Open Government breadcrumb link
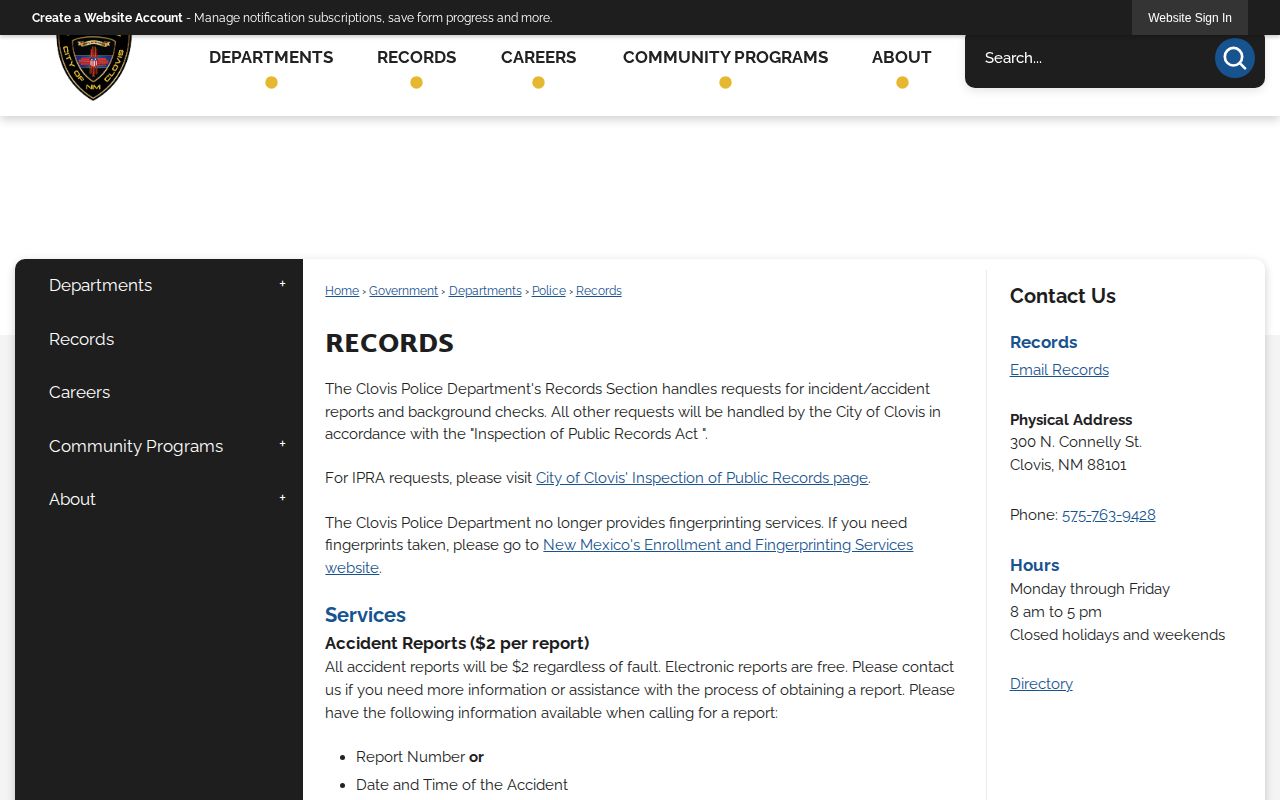 click(x=403, y=291)
